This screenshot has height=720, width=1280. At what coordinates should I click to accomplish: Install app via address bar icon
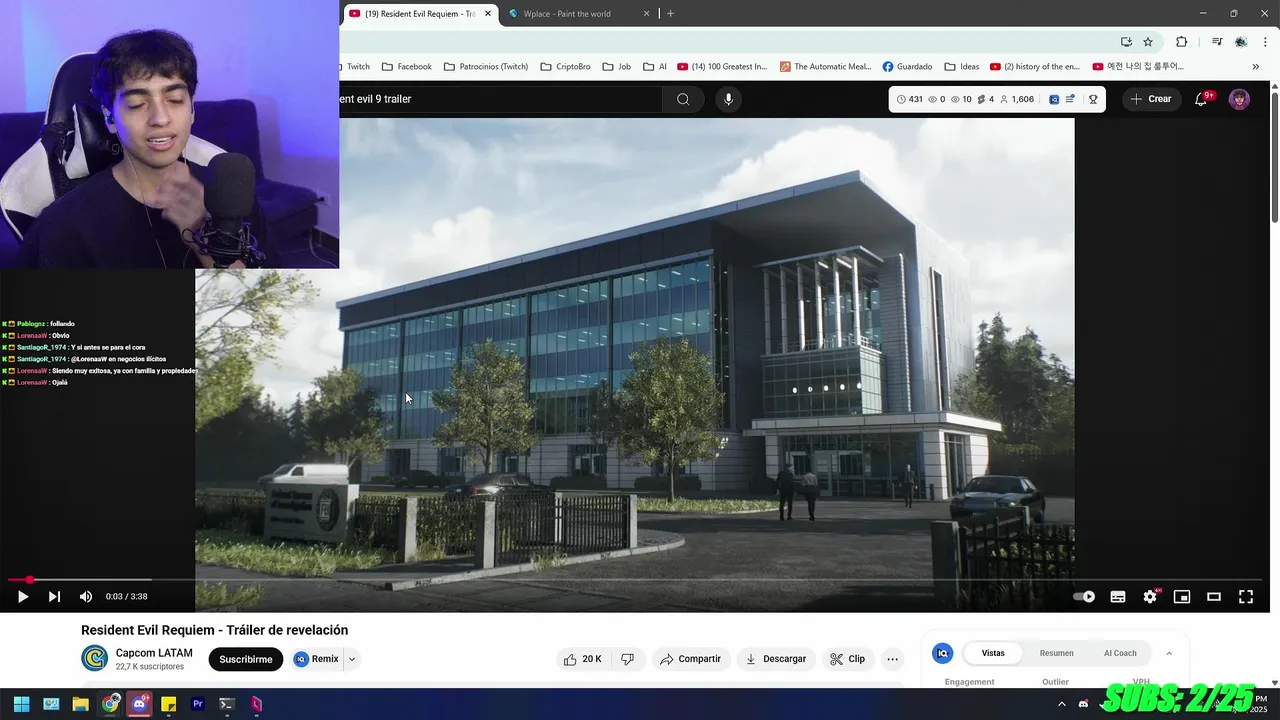pyautogui.click(x=1126, y=42)
